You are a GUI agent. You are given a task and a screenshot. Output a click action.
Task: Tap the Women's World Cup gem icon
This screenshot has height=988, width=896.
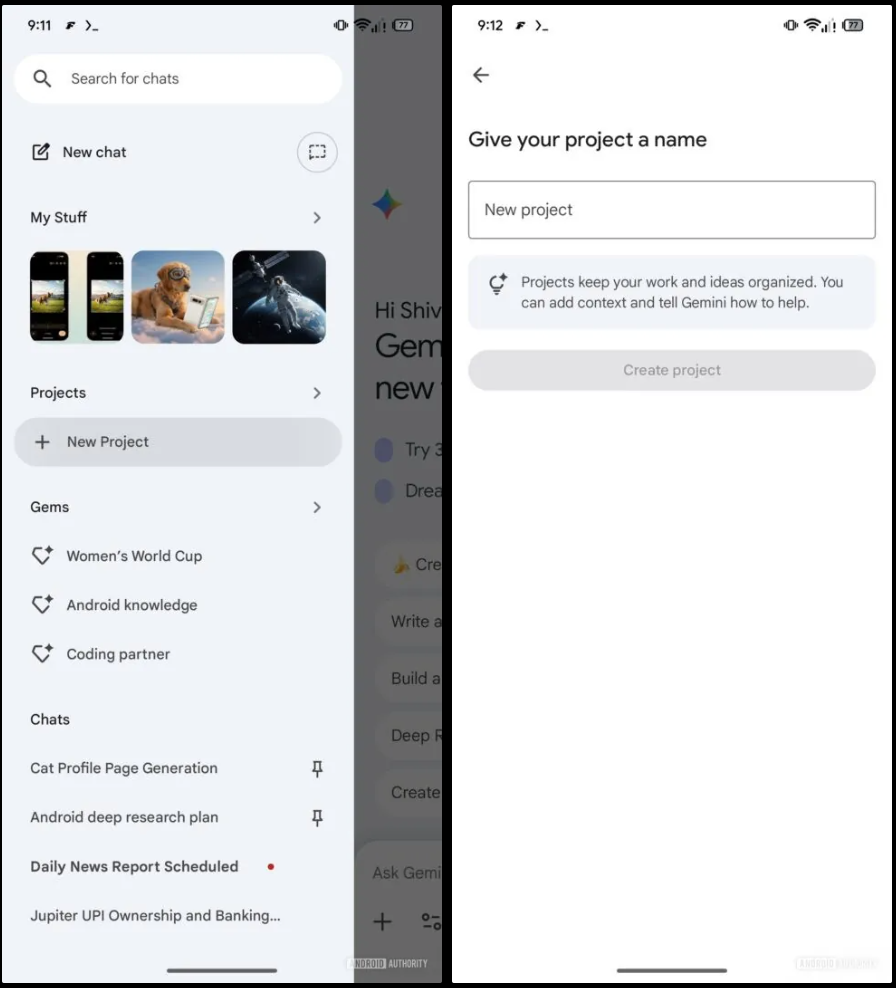[x=42, y=556]
